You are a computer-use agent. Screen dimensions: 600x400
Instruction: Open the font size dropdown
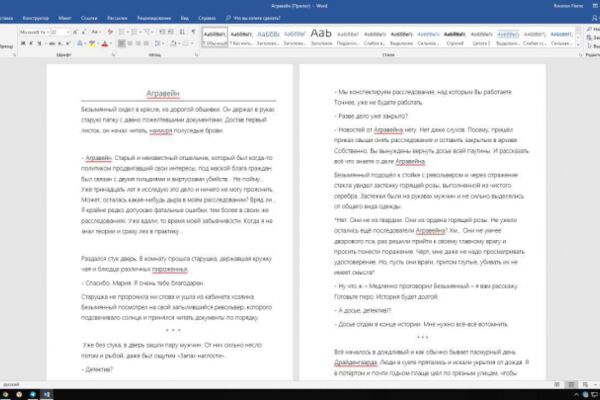pyautogui.click(x=68, y=32)
